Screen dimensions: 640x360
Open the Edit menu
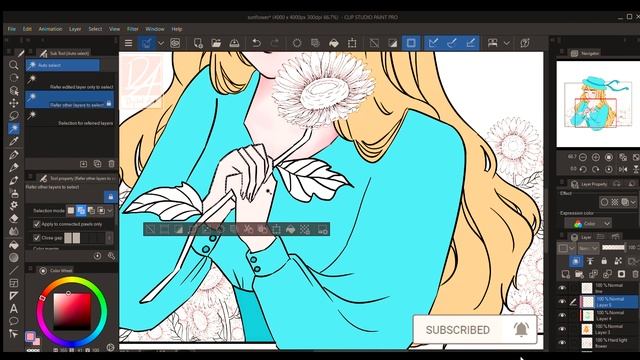[27, 29]
